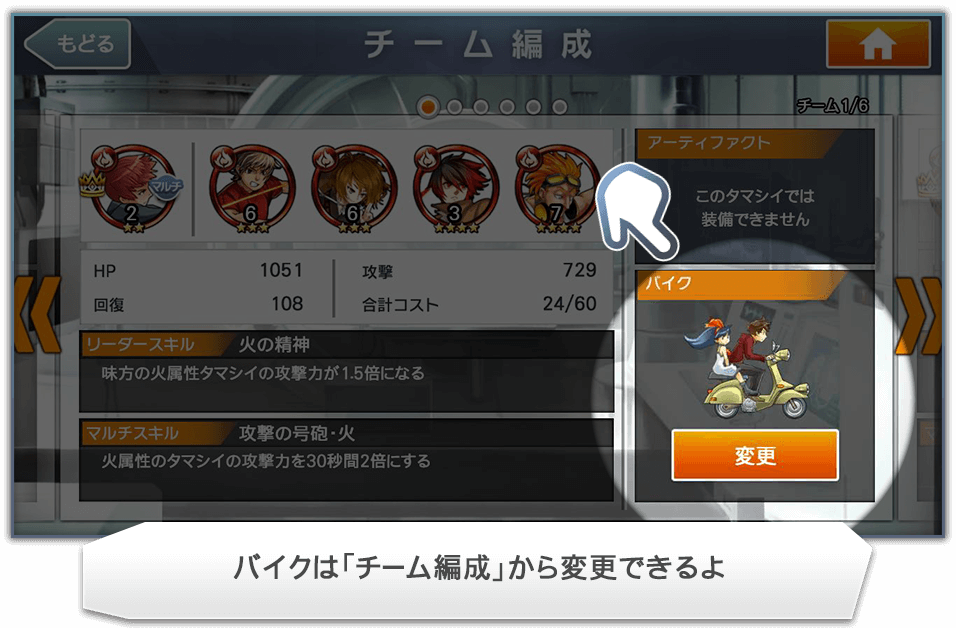
Task: Go to next team with right chevrons
Action: (x=918, y=315)
